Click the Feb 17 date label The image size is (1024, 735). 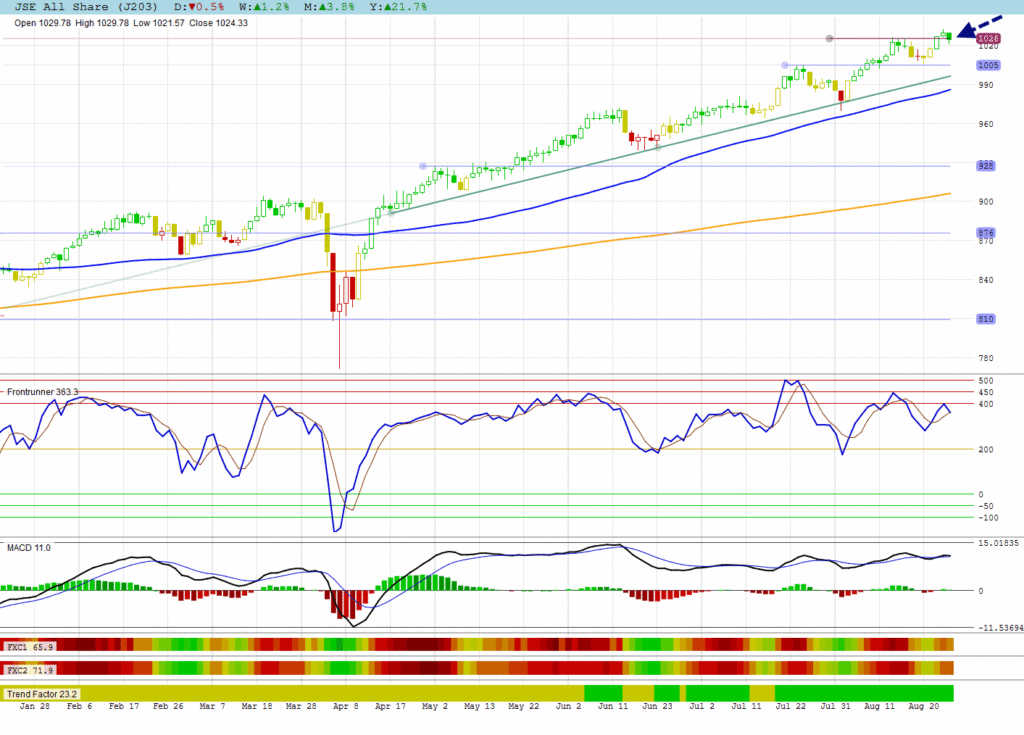(124, 706)
